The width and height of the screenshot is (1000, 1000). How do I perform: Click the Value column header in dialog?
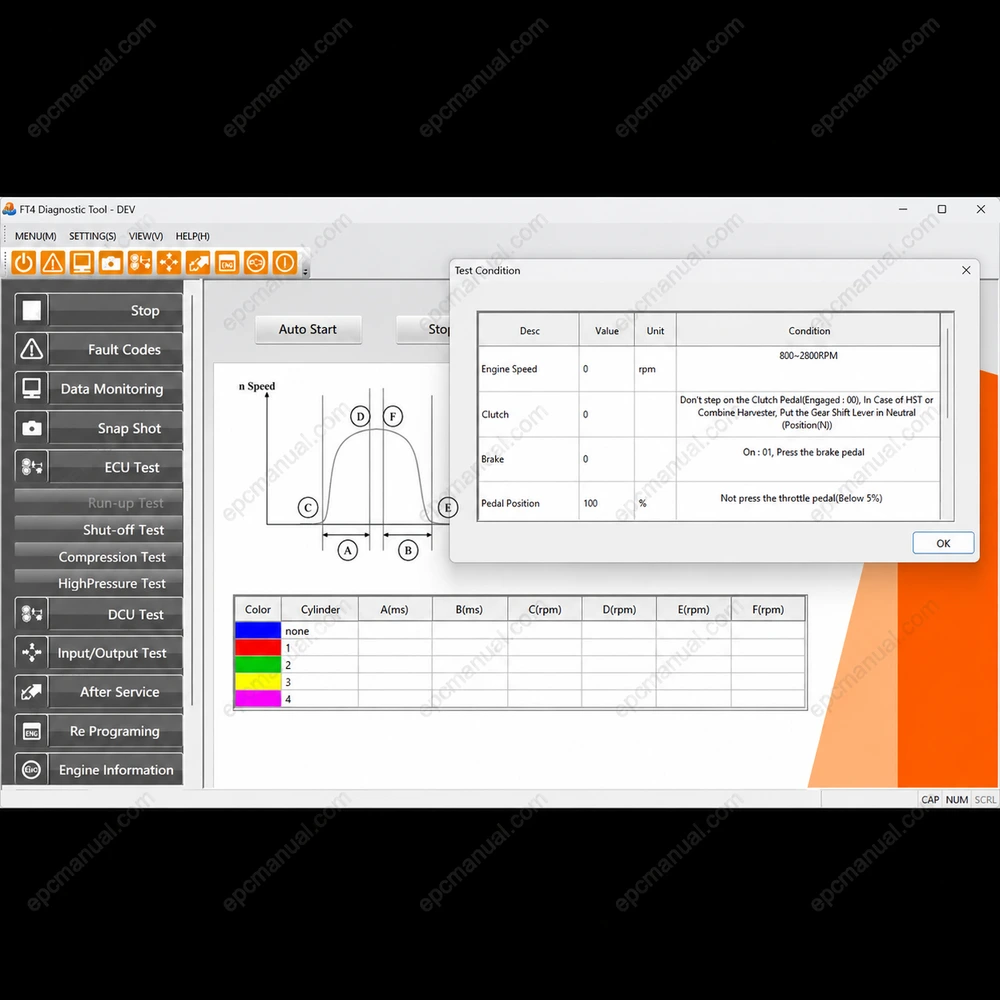pos(607,330)
